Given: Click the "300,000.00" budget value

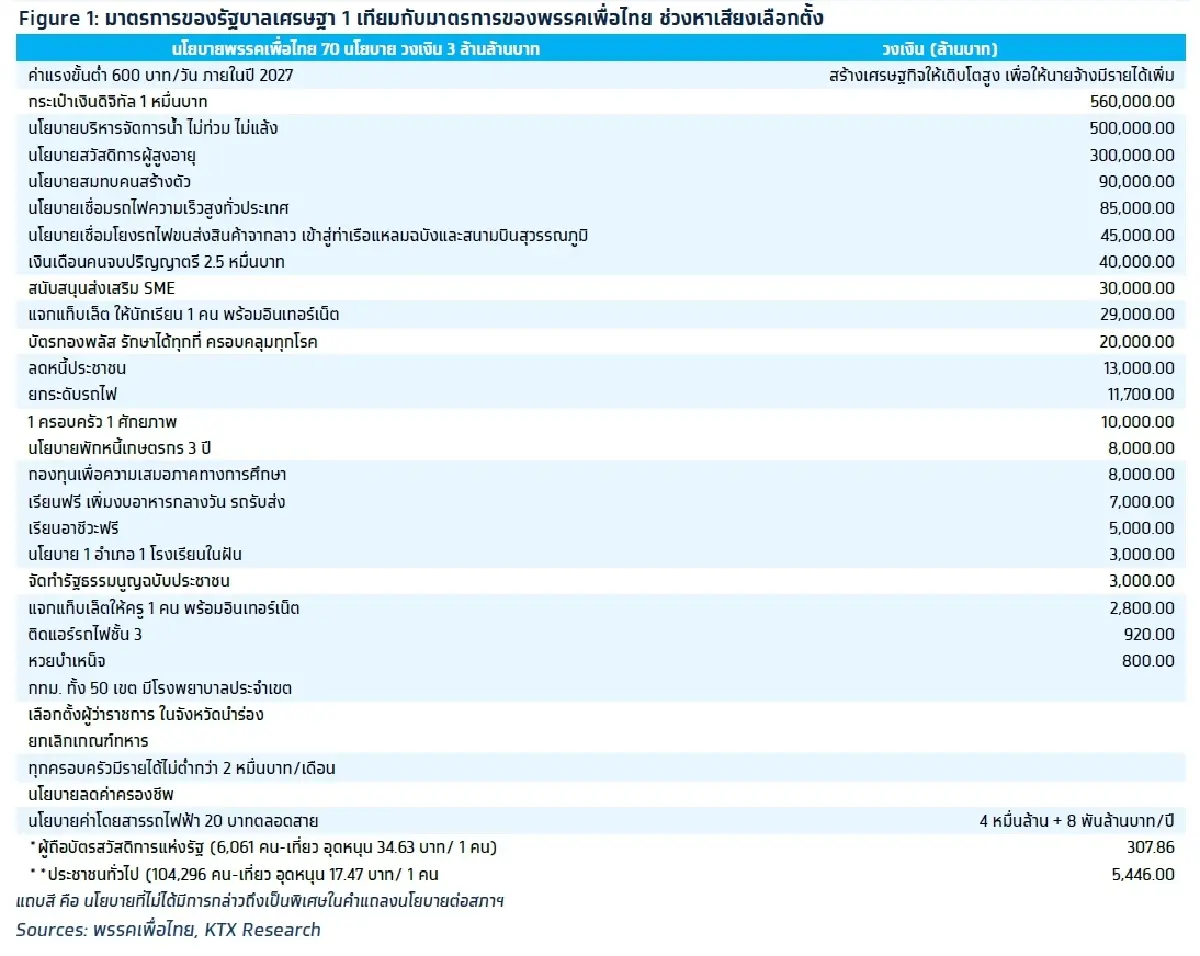Looking at the screenshot, I should click(x=1132, y=155).
